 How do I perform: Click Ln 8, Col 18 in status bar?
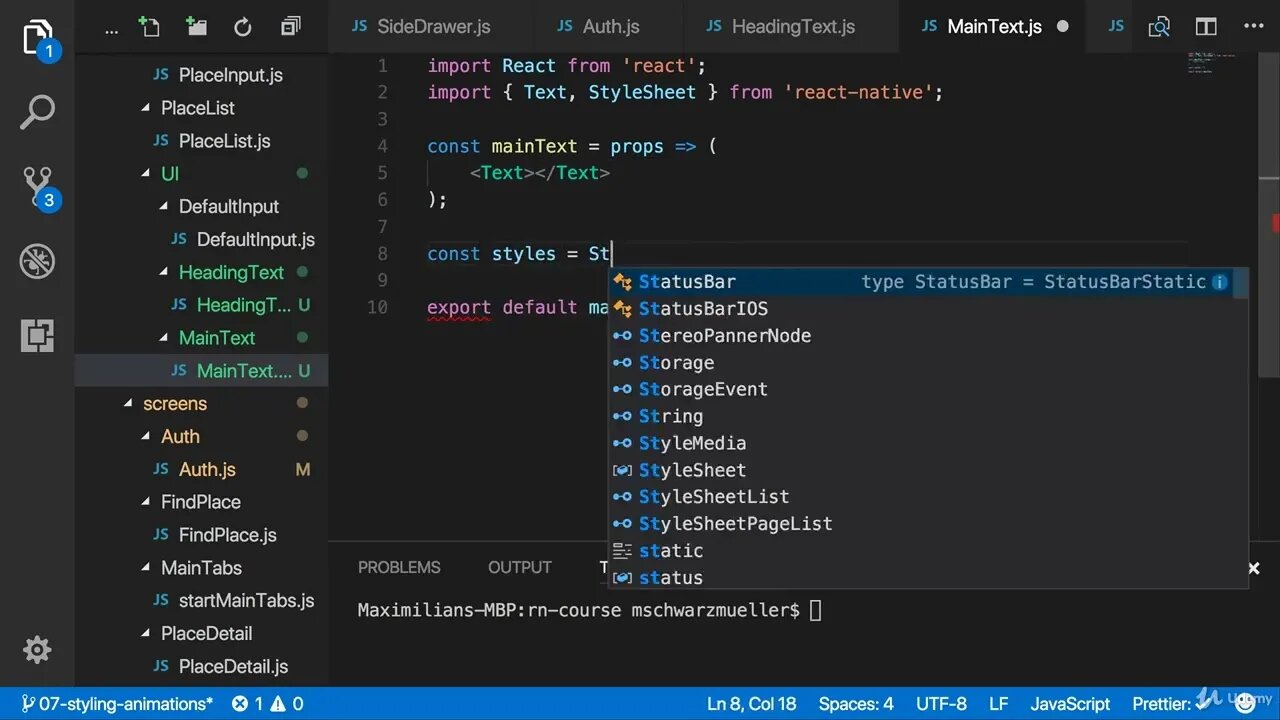pos(752,704)
